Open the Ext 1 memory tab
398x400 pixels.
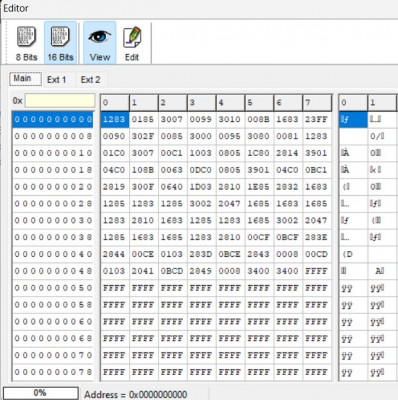click(56, 80)
